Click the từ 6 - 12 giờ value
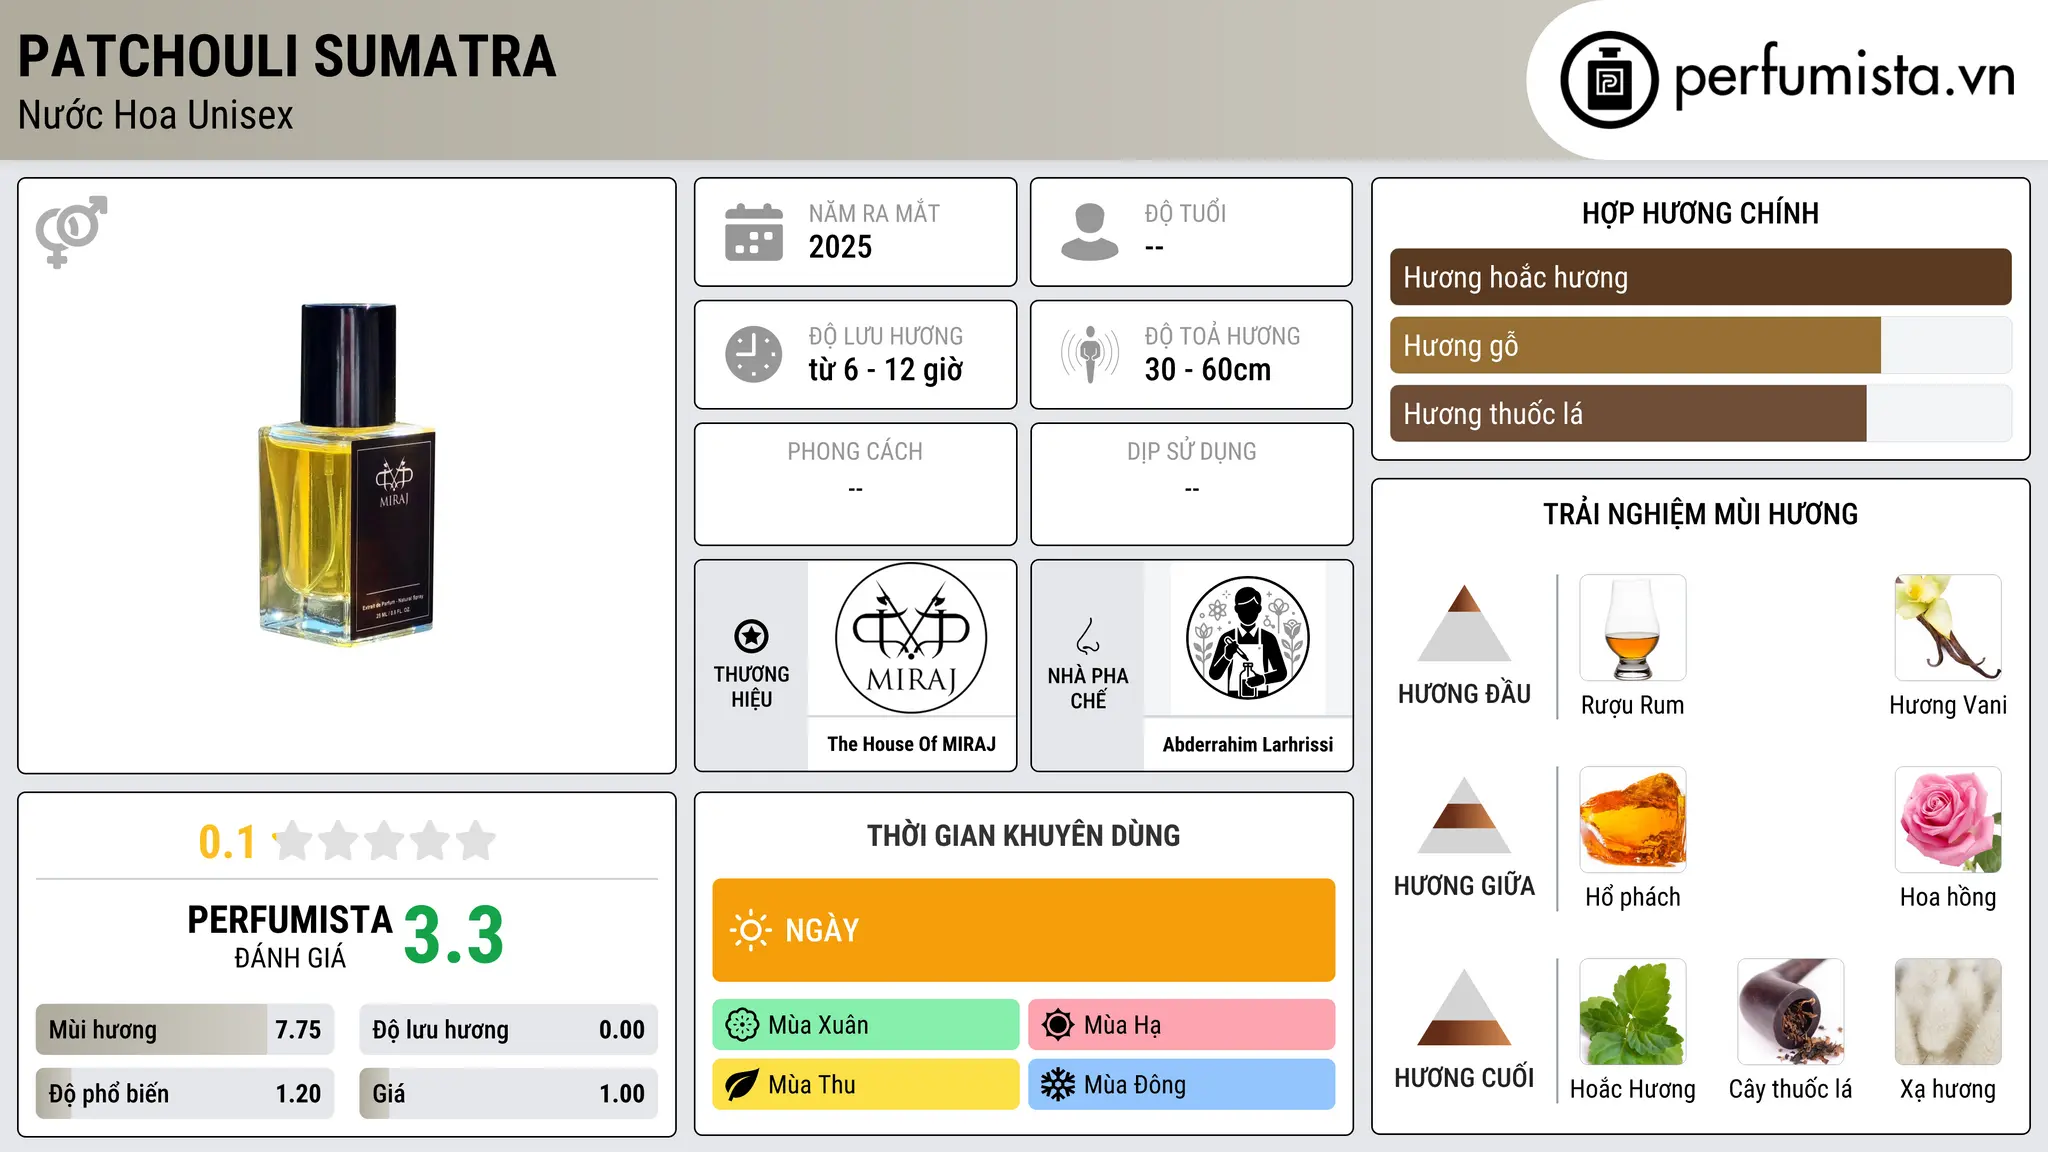2048x1152 pixels. (x=886, y=369)
